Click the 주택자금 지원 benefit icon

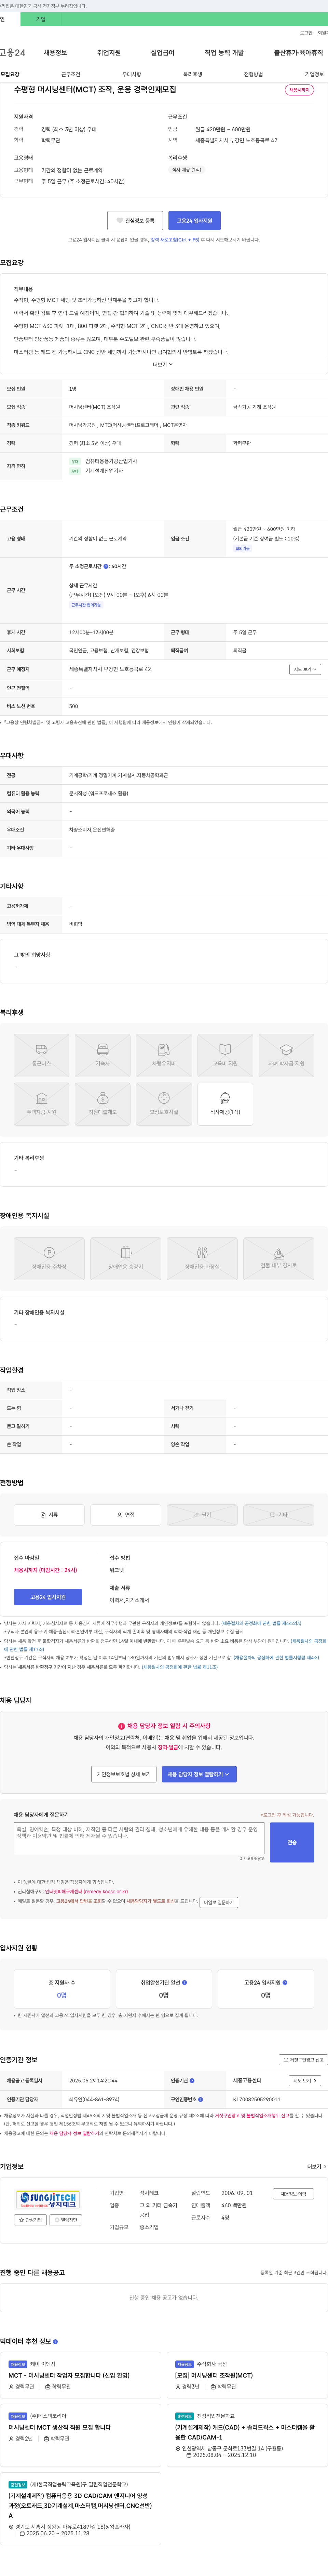pyautogui.click(x=41, y=1104)
